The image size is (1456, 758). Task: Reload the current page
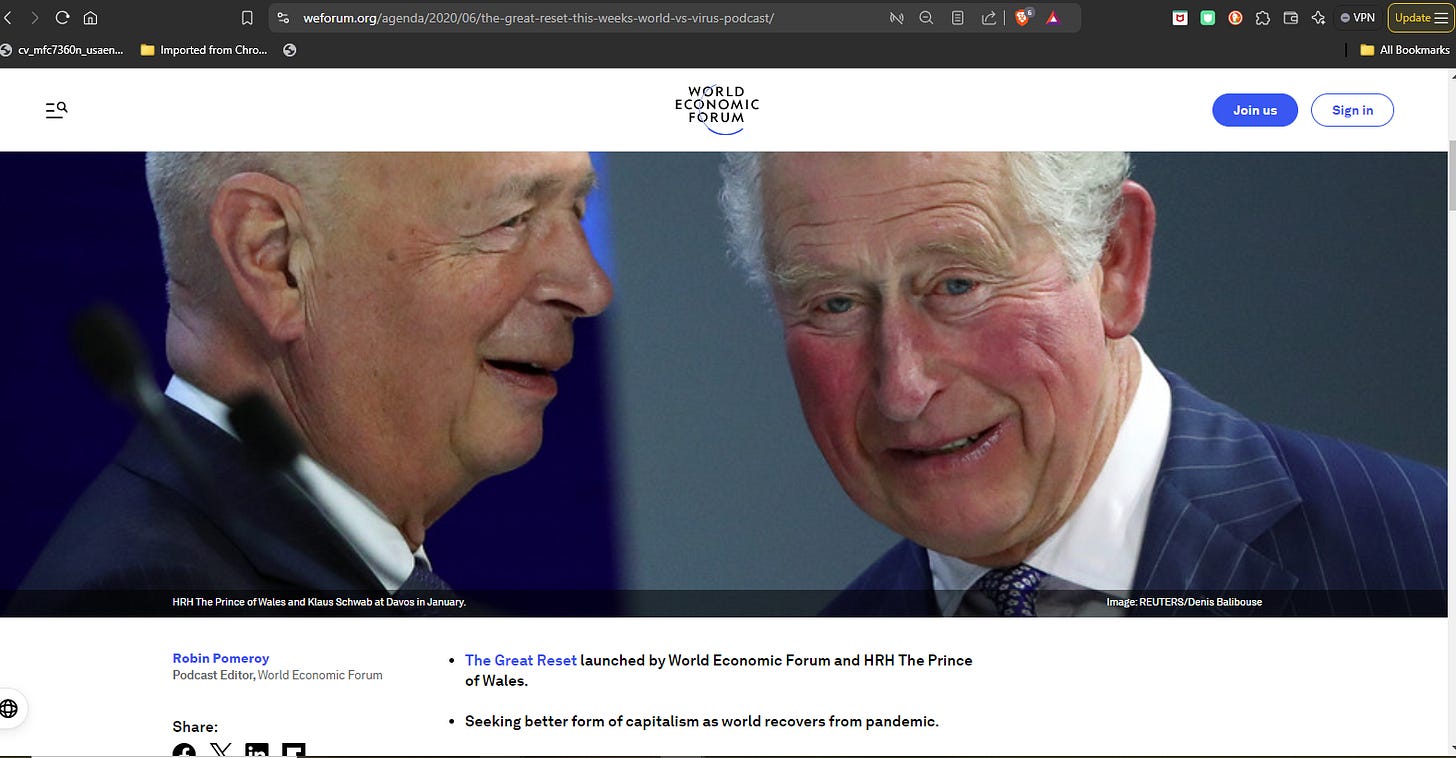tap(63, 17)
